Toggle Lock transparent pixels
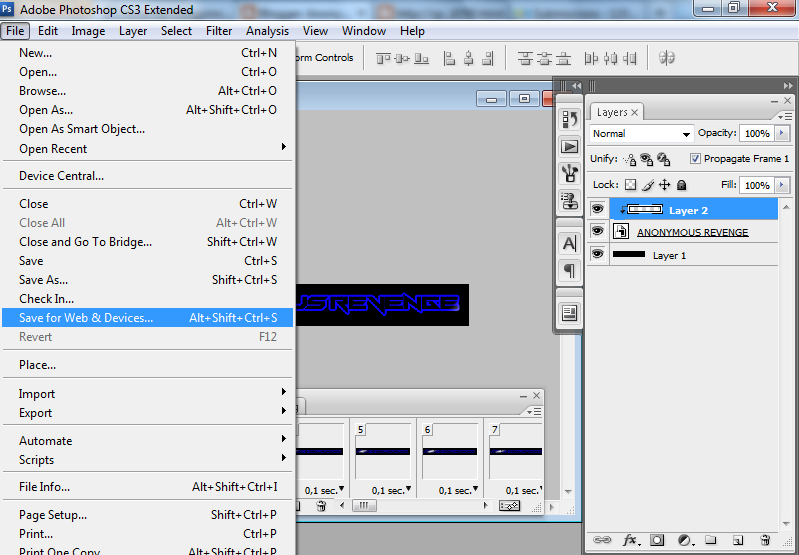This screenshot has height=555, width=799. point(631,184)
